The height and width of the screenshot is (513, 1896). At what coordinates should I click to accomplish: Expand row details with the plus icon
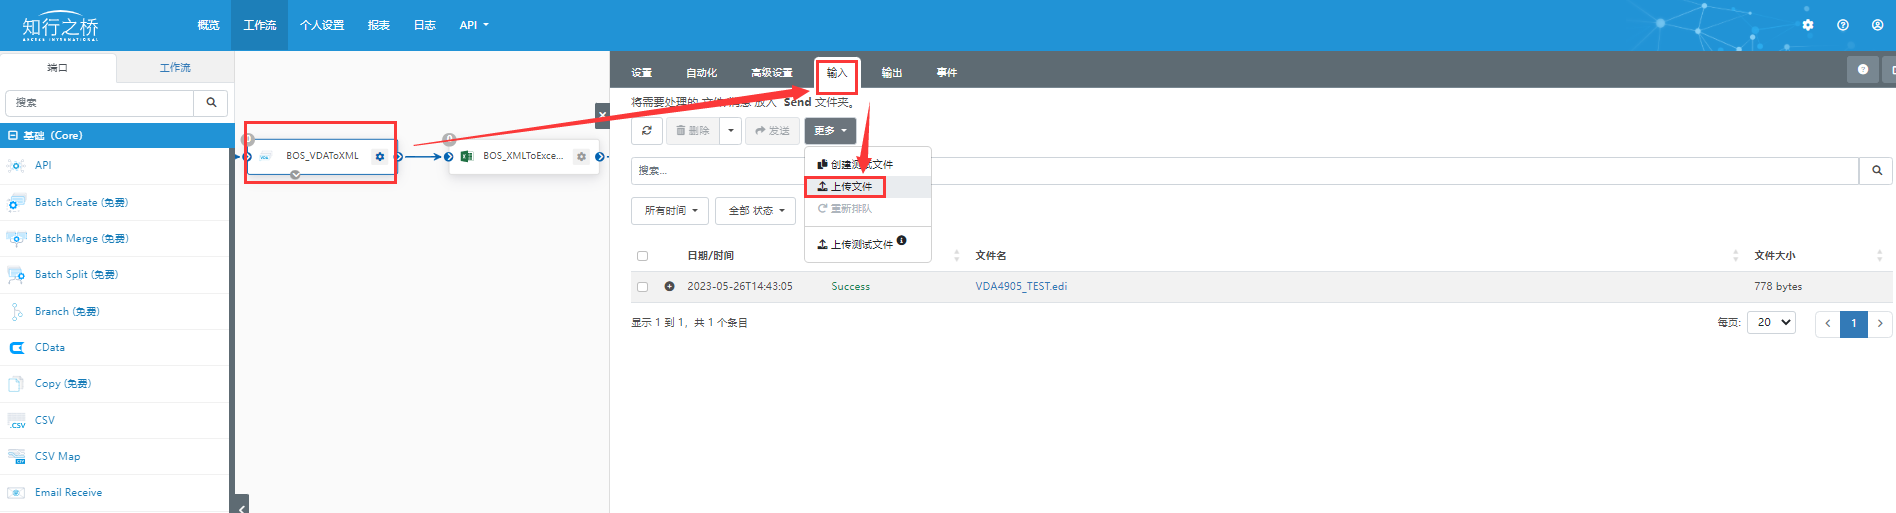coord(669,287)
